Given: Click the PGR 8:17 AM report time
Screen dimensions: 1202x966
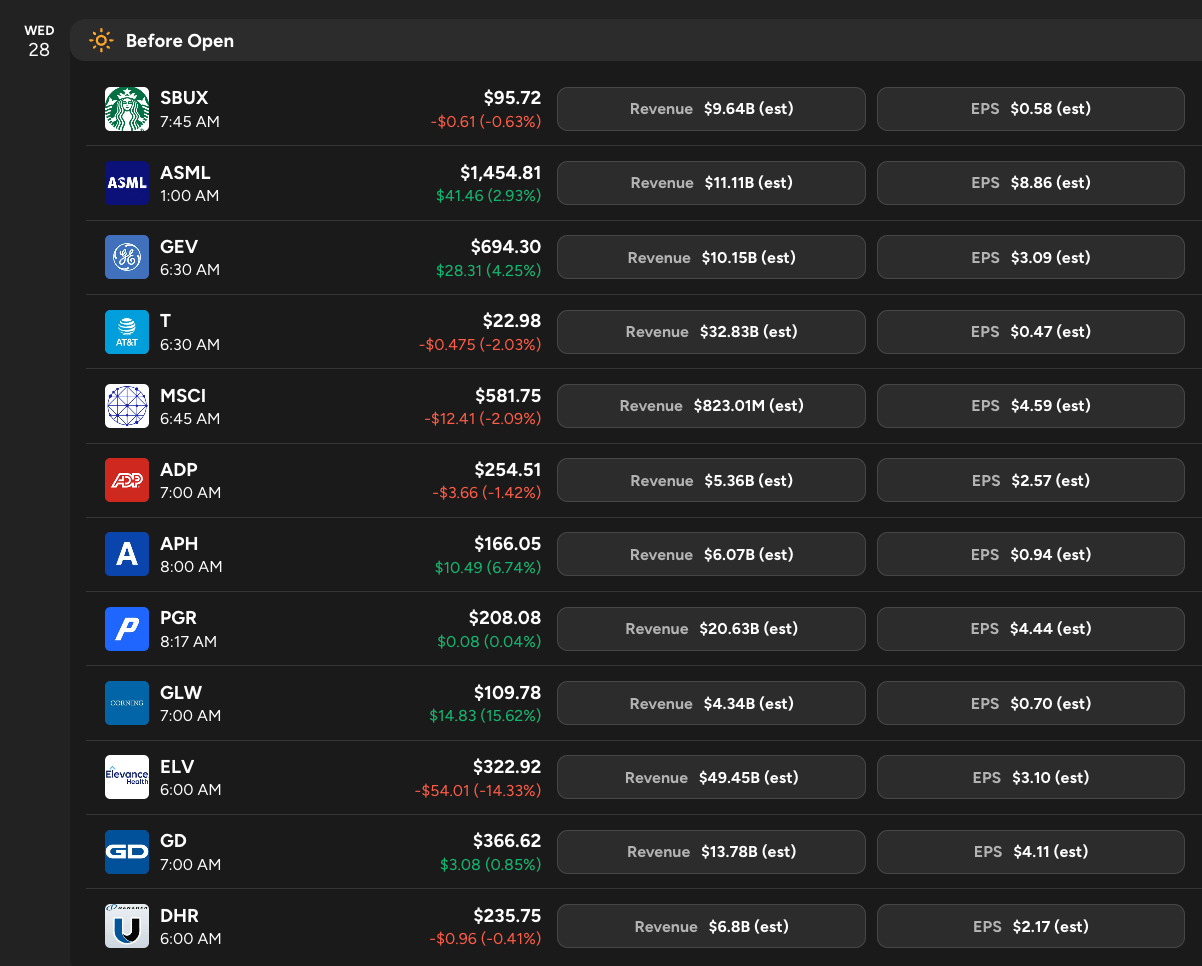Looking at the screenshot, I should click(x=188, y=641).
